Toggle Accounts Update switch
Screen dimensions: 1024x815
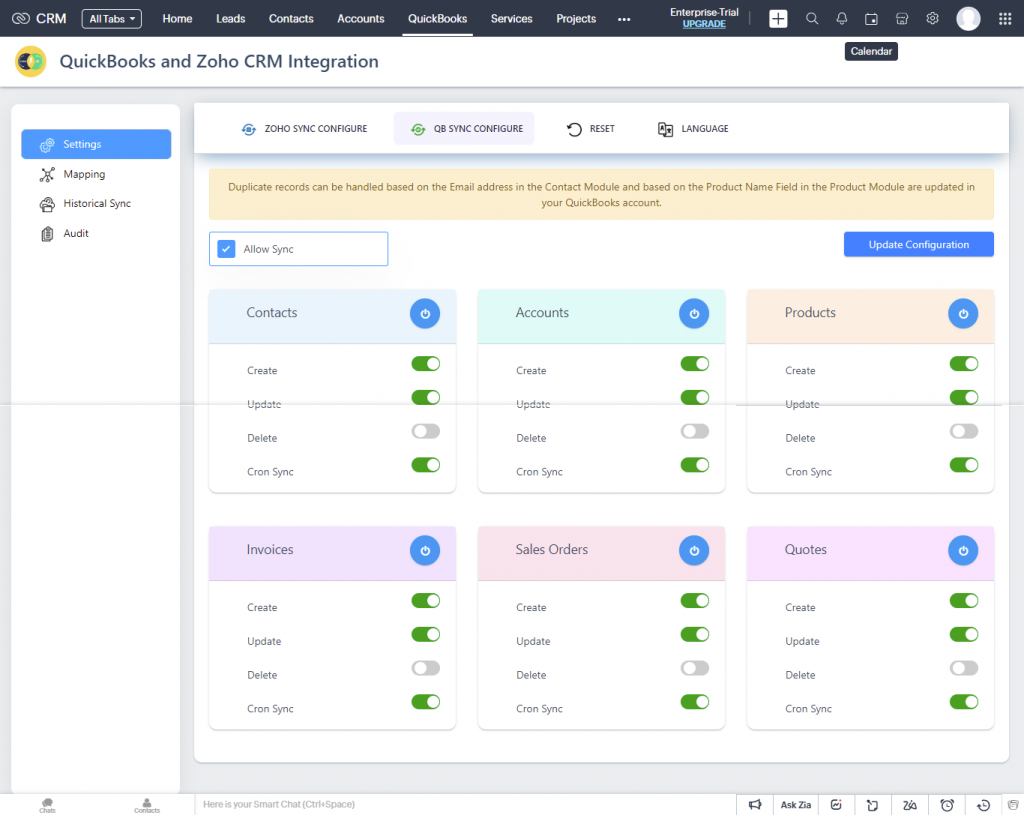[x=695, y=397]
